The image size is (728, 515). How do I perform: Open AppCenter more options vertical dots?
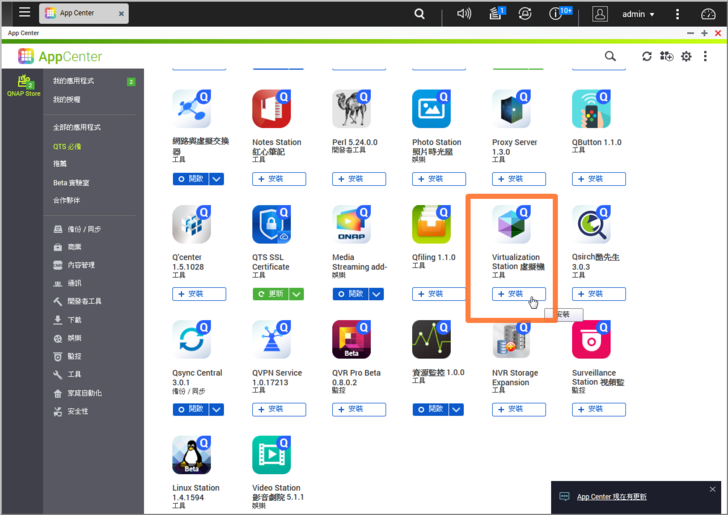point(705,57)
